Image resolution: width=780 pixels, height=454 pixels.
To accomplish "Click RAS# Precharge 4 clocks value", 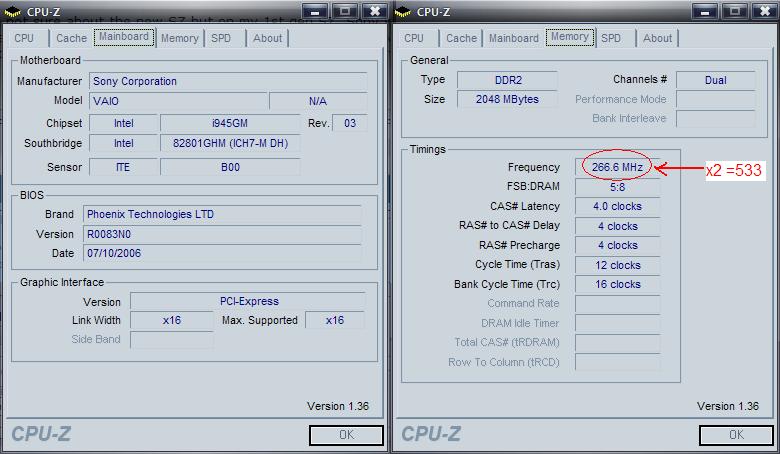I will coord(617,245).
